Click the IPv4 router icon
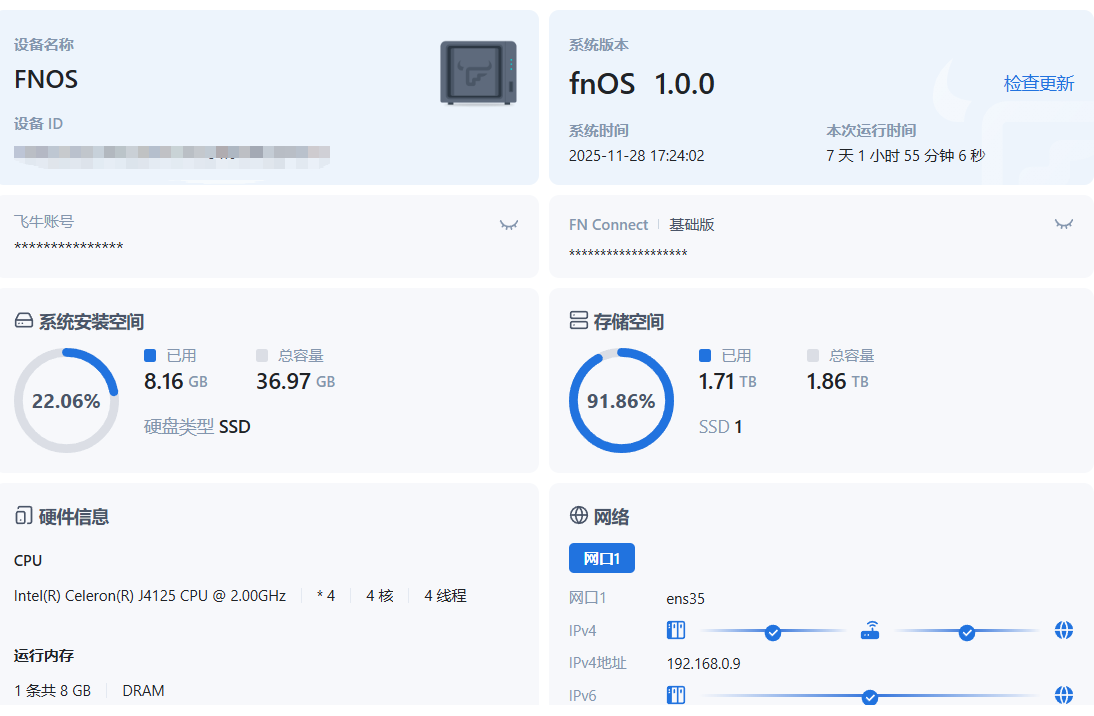This screenshot has height=716, width=1094. click(869, 630)
